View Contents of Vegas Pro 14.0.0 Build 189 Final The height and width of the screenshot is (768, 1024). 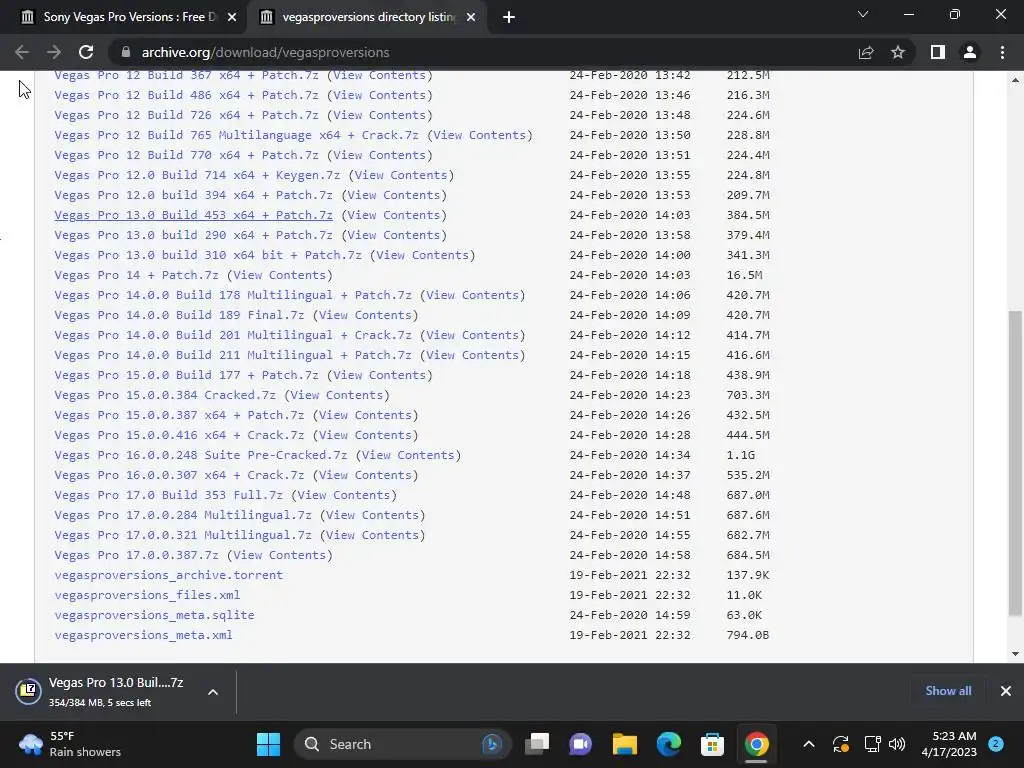point(365,315)
